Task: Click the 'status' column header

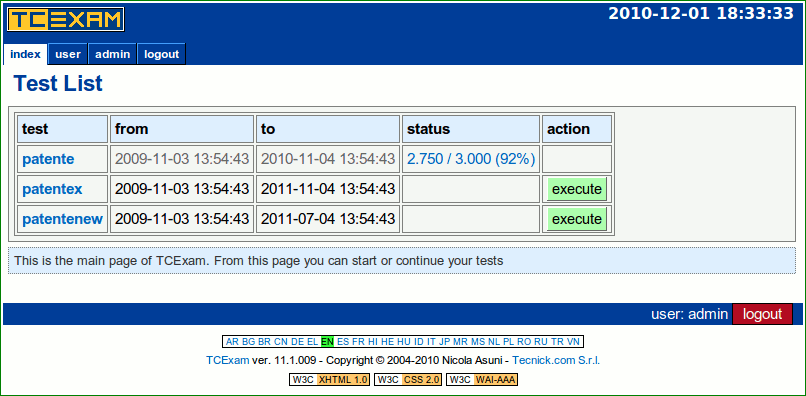Action: tap(471, 129)
